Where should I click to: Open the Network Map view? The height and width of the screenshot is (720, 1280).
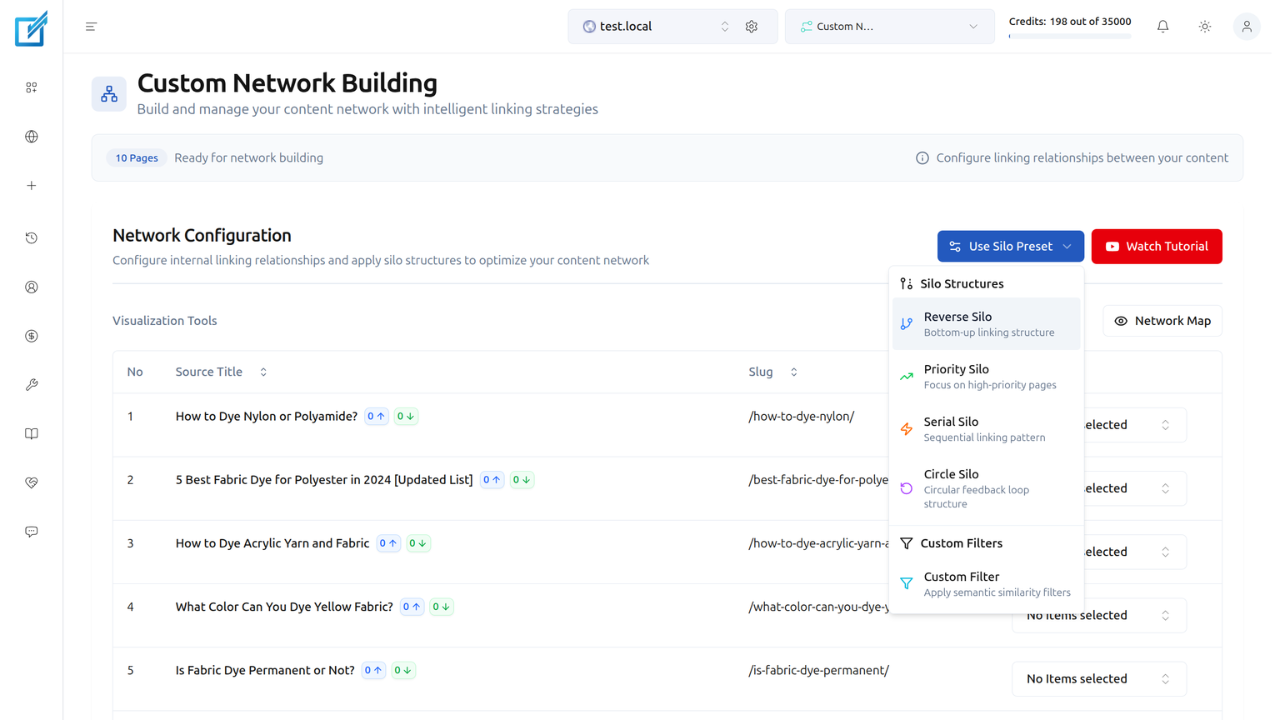tap(1162, 320)
